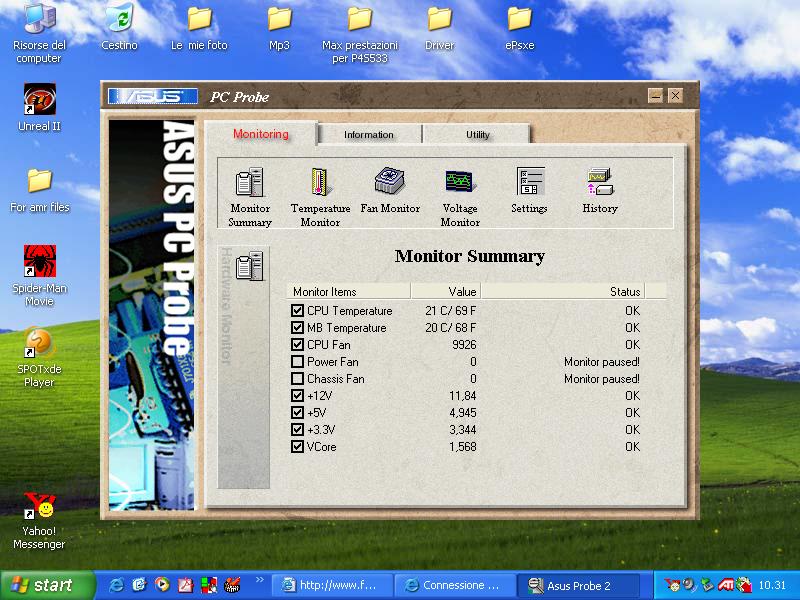Open the For amr files folder

tap(39, 181)
